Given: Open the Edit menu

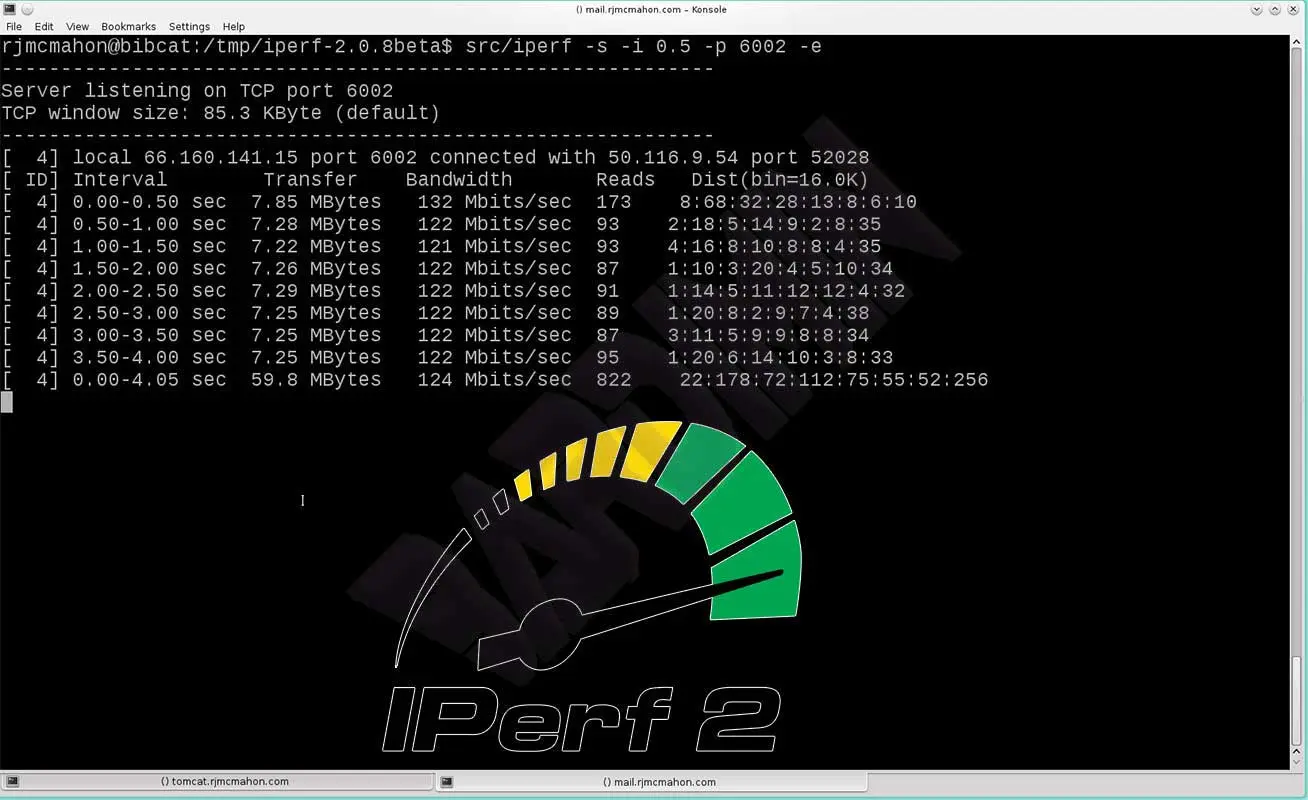Looking at the screenshot, I should pos(44,26).
